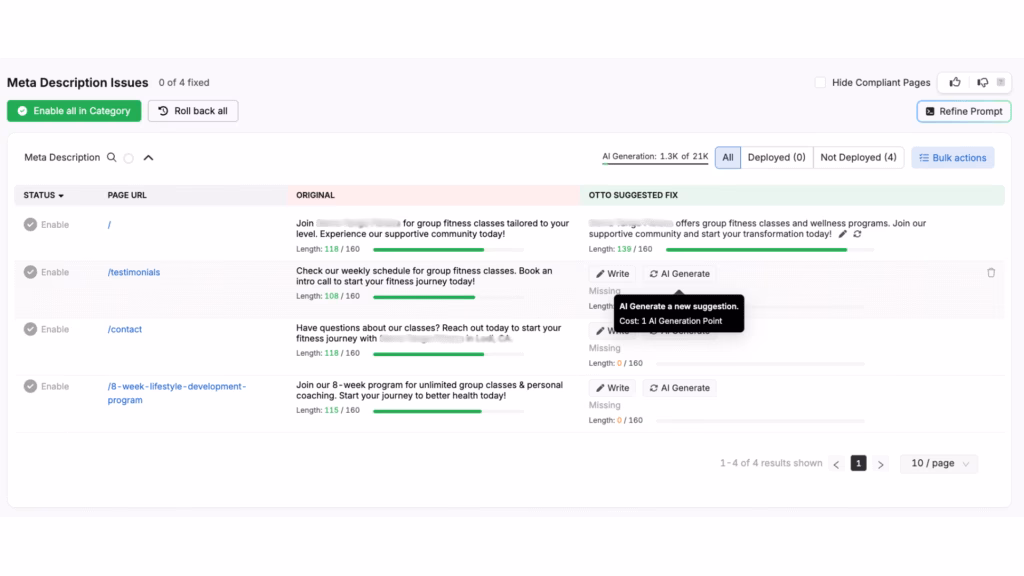
Task: Click the trash icon on the testimonials row
Action: 991,272
